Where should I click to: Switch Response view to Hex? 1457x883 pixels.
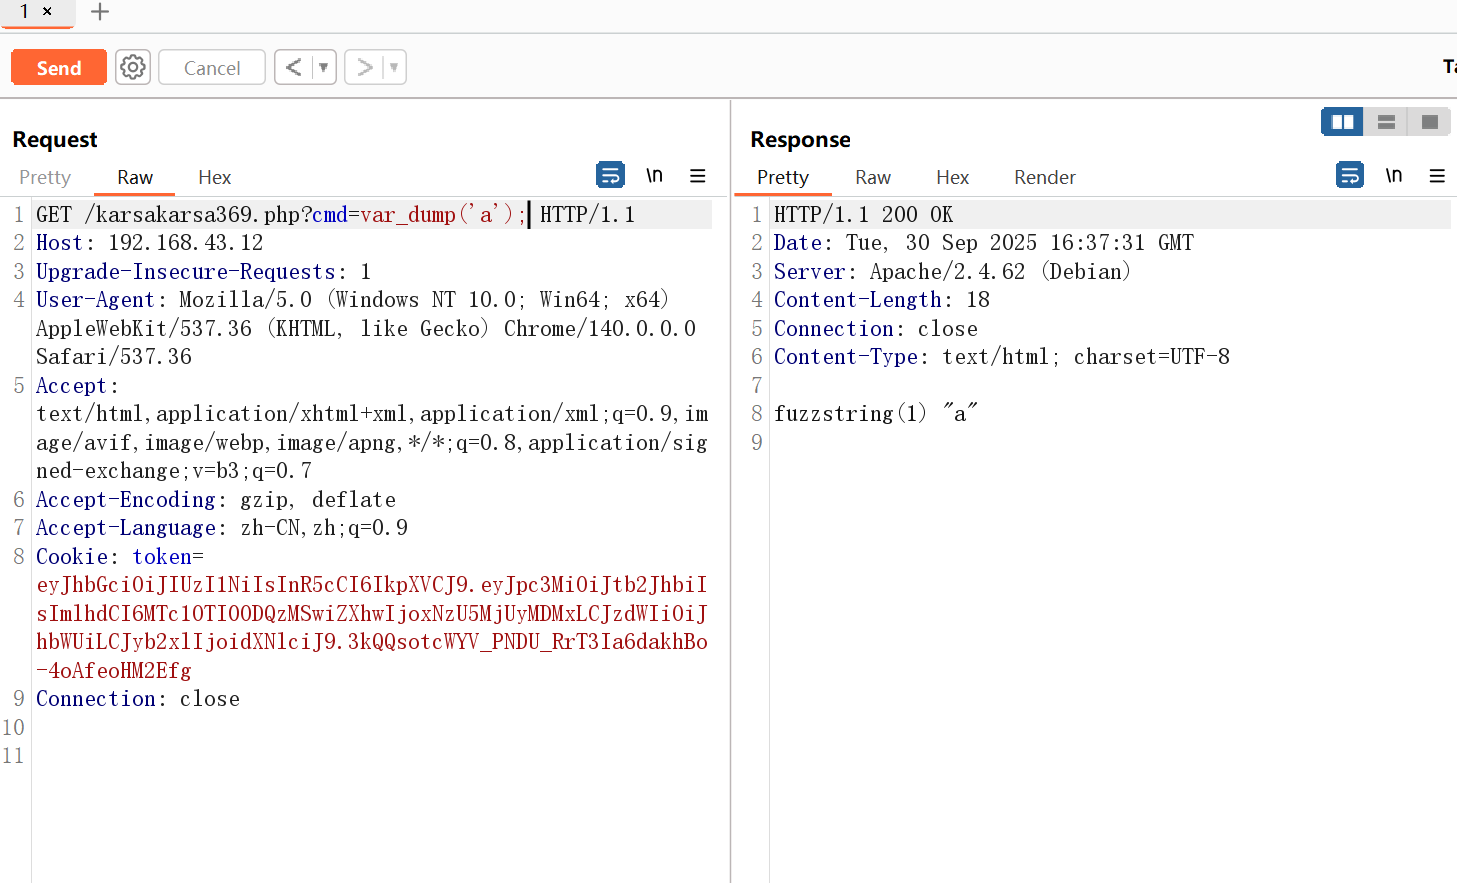(953, 177)
